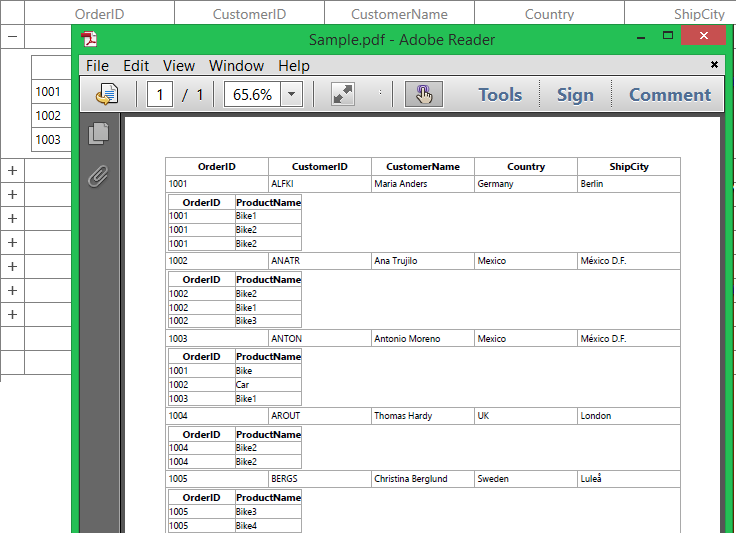Open the Tools pane
736x533 pixels.
500,95
